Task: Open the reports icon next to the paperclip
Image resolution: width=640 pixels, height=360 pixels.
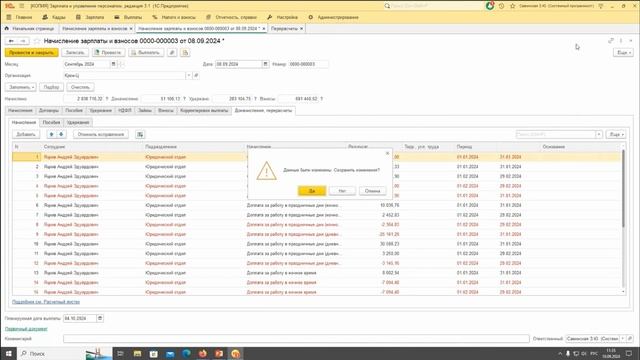Action: (185, 53)
